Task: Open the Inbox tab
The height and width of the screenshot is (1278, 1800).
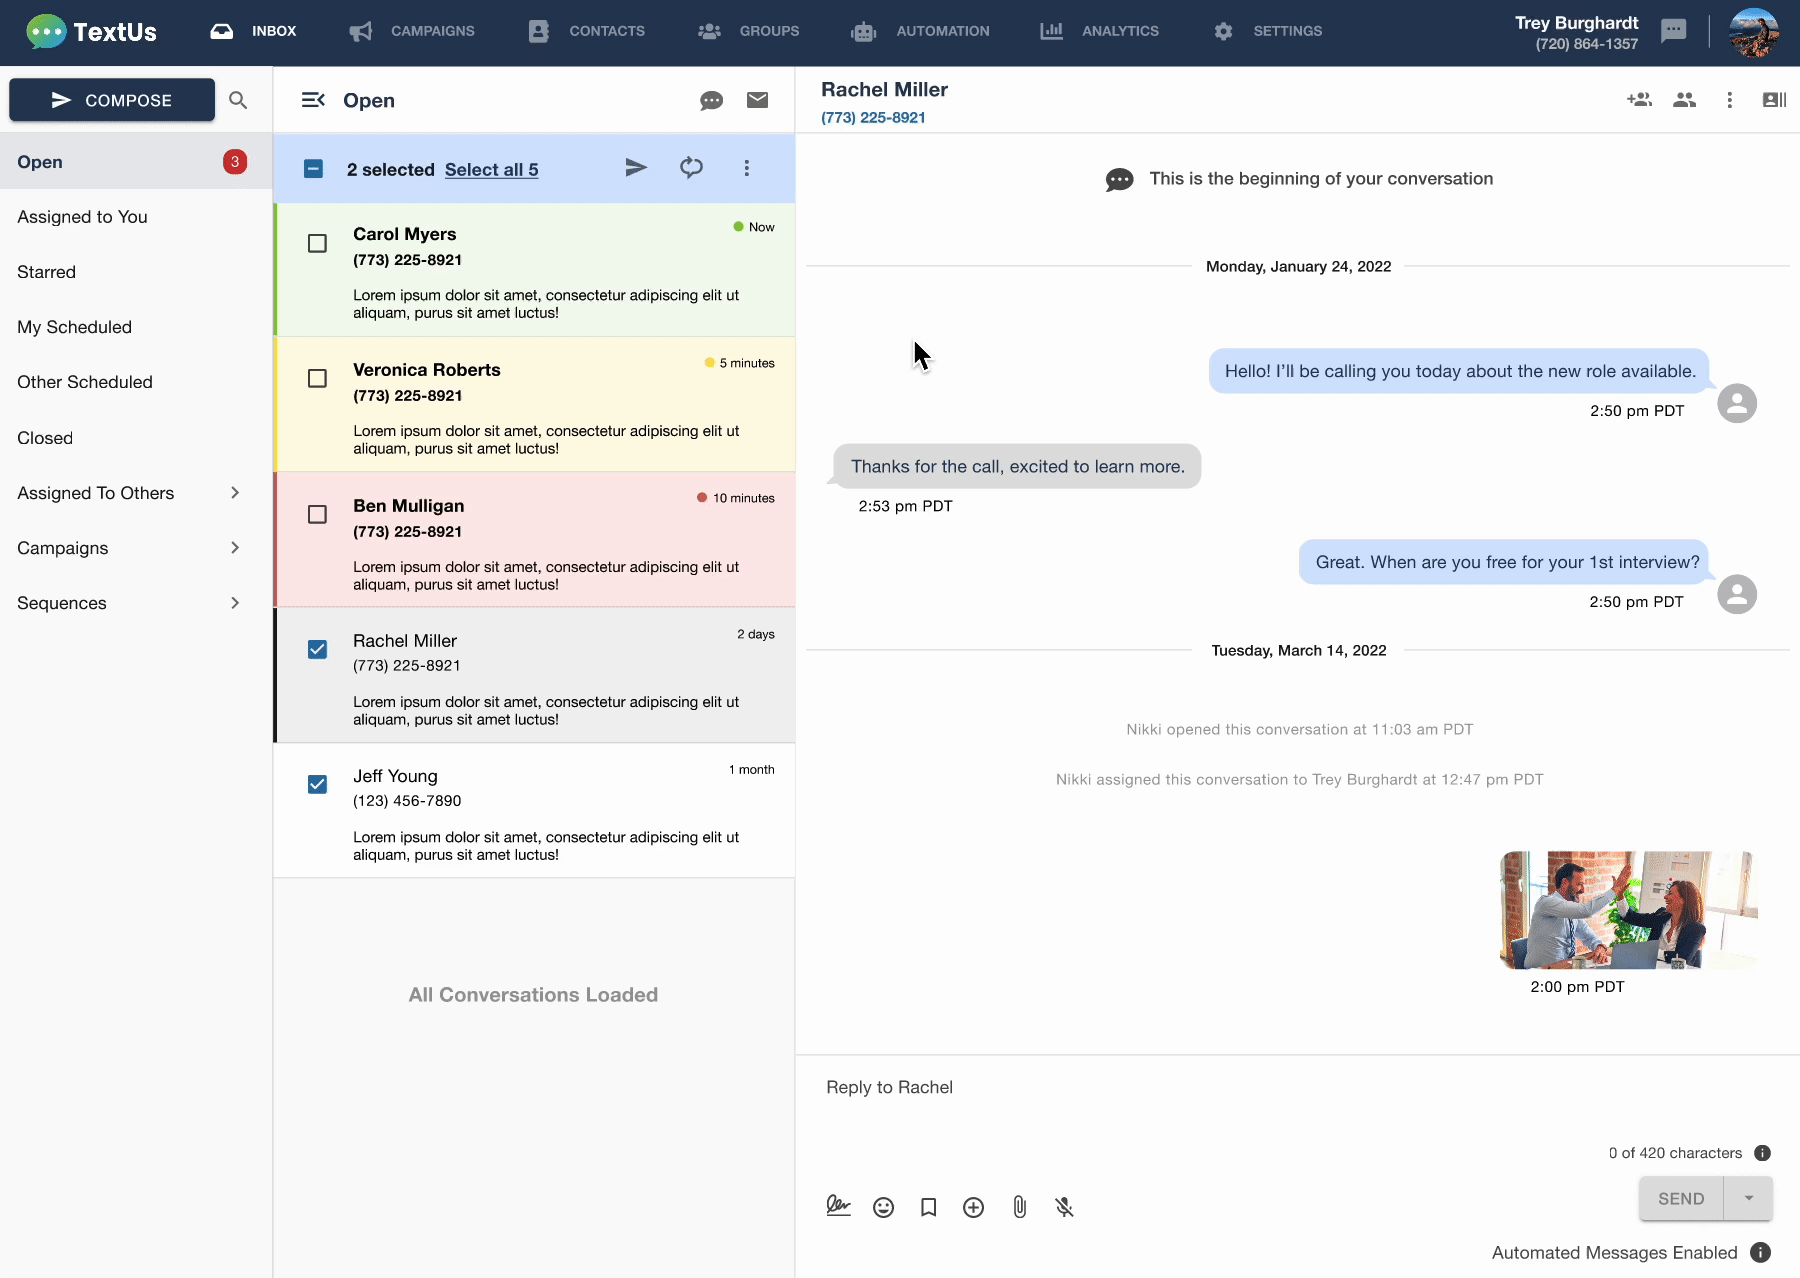Action: point(254,31)
